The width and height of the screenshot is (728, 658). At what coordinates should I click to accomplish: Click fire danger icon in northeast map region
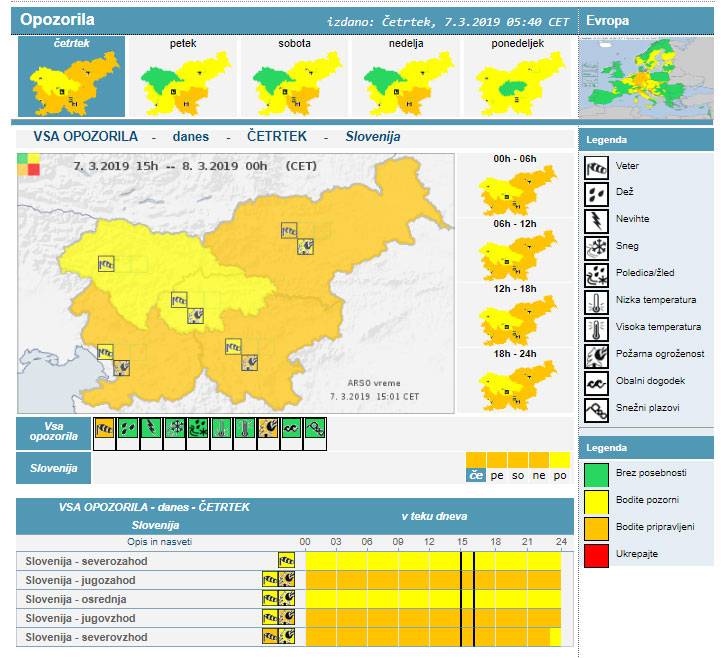coord(306,244)
